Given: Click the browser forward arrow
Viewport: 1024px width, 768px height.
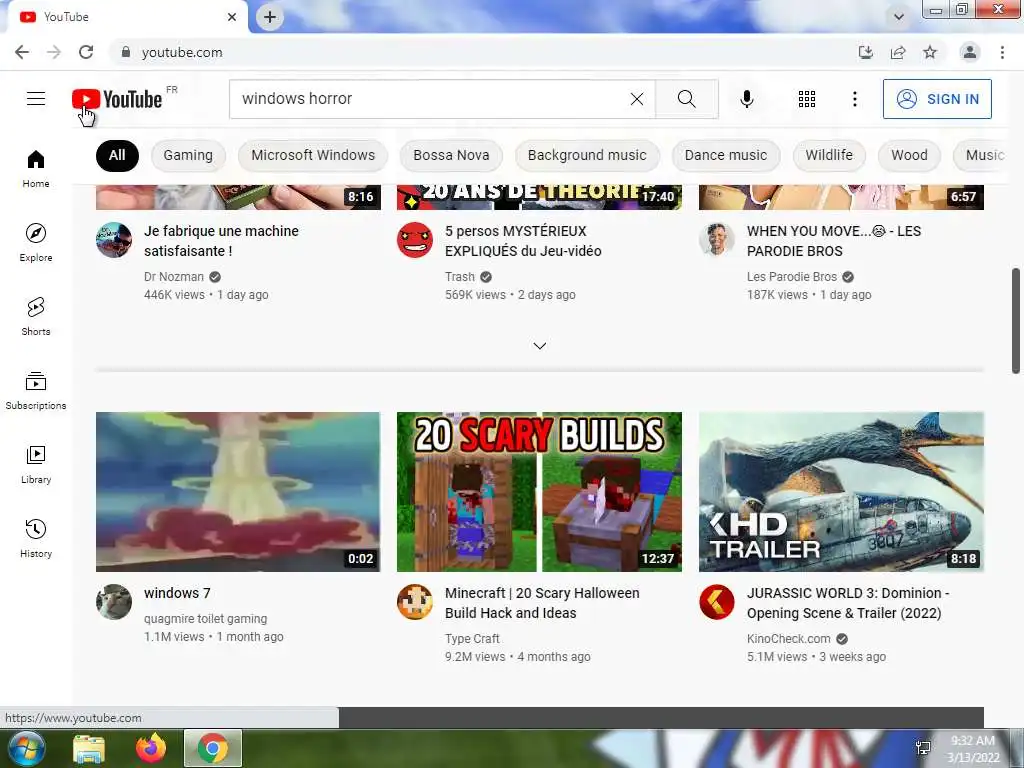Looking at the screenshot, I should click(54, 52).
